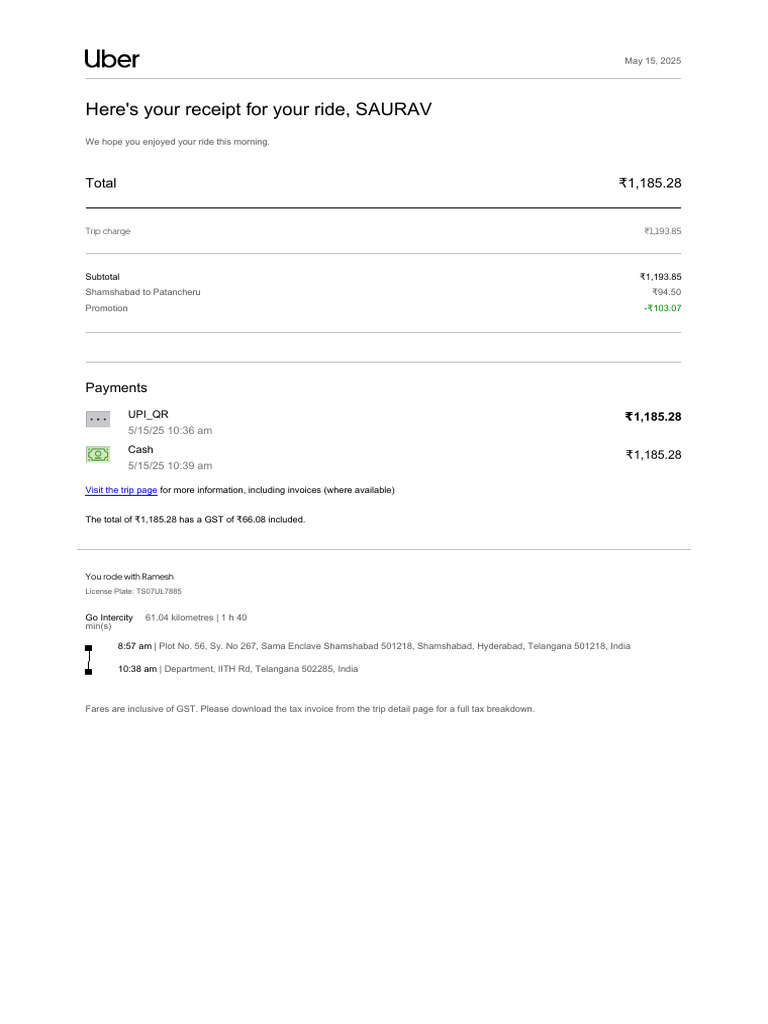Click the May 15, 2025 date

tap(652, 61)
